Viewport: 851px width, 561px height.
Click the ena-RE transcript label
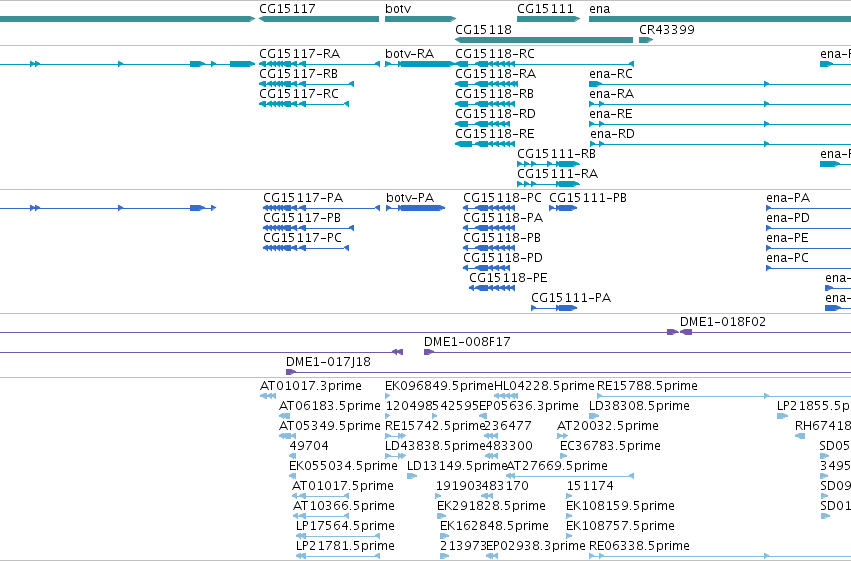point(611,114)
